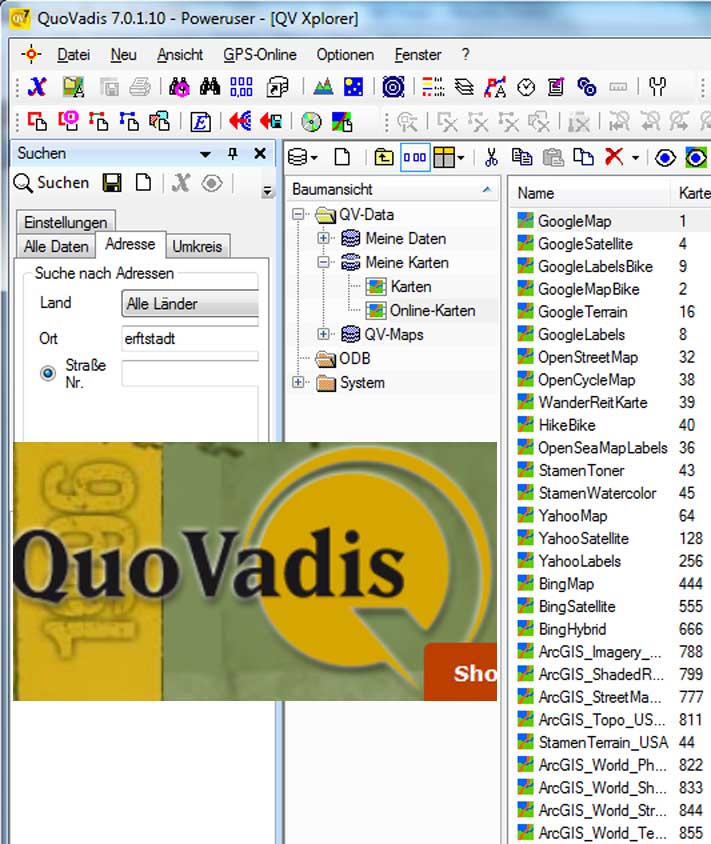Click the Suchen search button
This screenshot has width=711, height=844.
coord(52,183)
